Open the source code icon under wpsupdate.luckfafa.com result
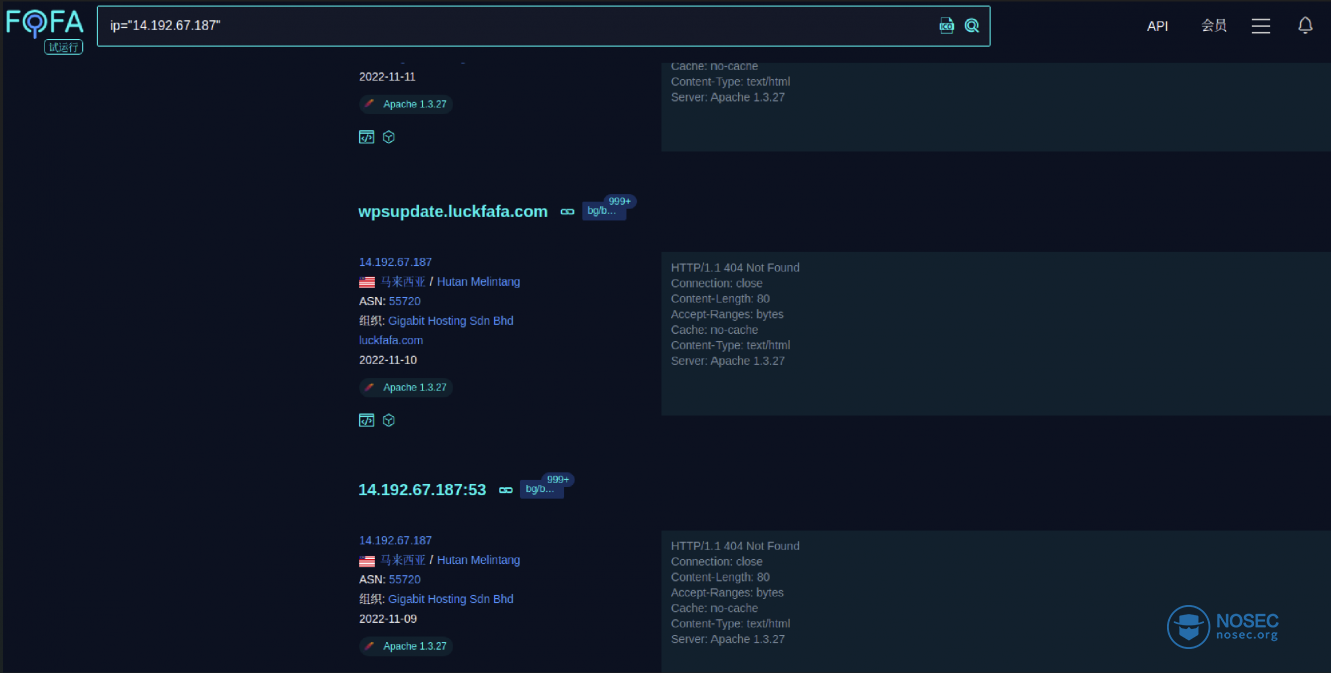The image size is (1331, 673). point(366,420)
